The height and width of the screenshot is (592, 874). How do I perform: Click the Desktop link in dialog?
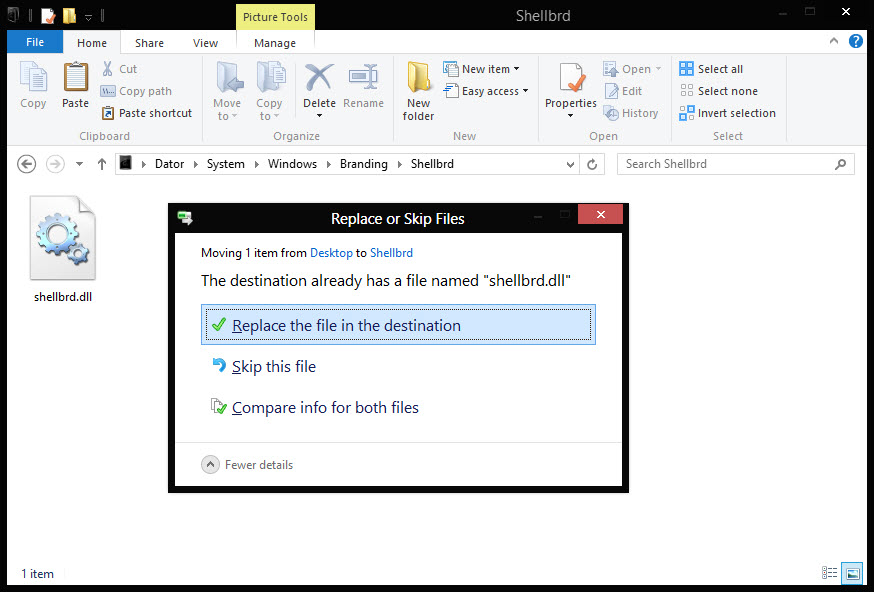point(331,253)
